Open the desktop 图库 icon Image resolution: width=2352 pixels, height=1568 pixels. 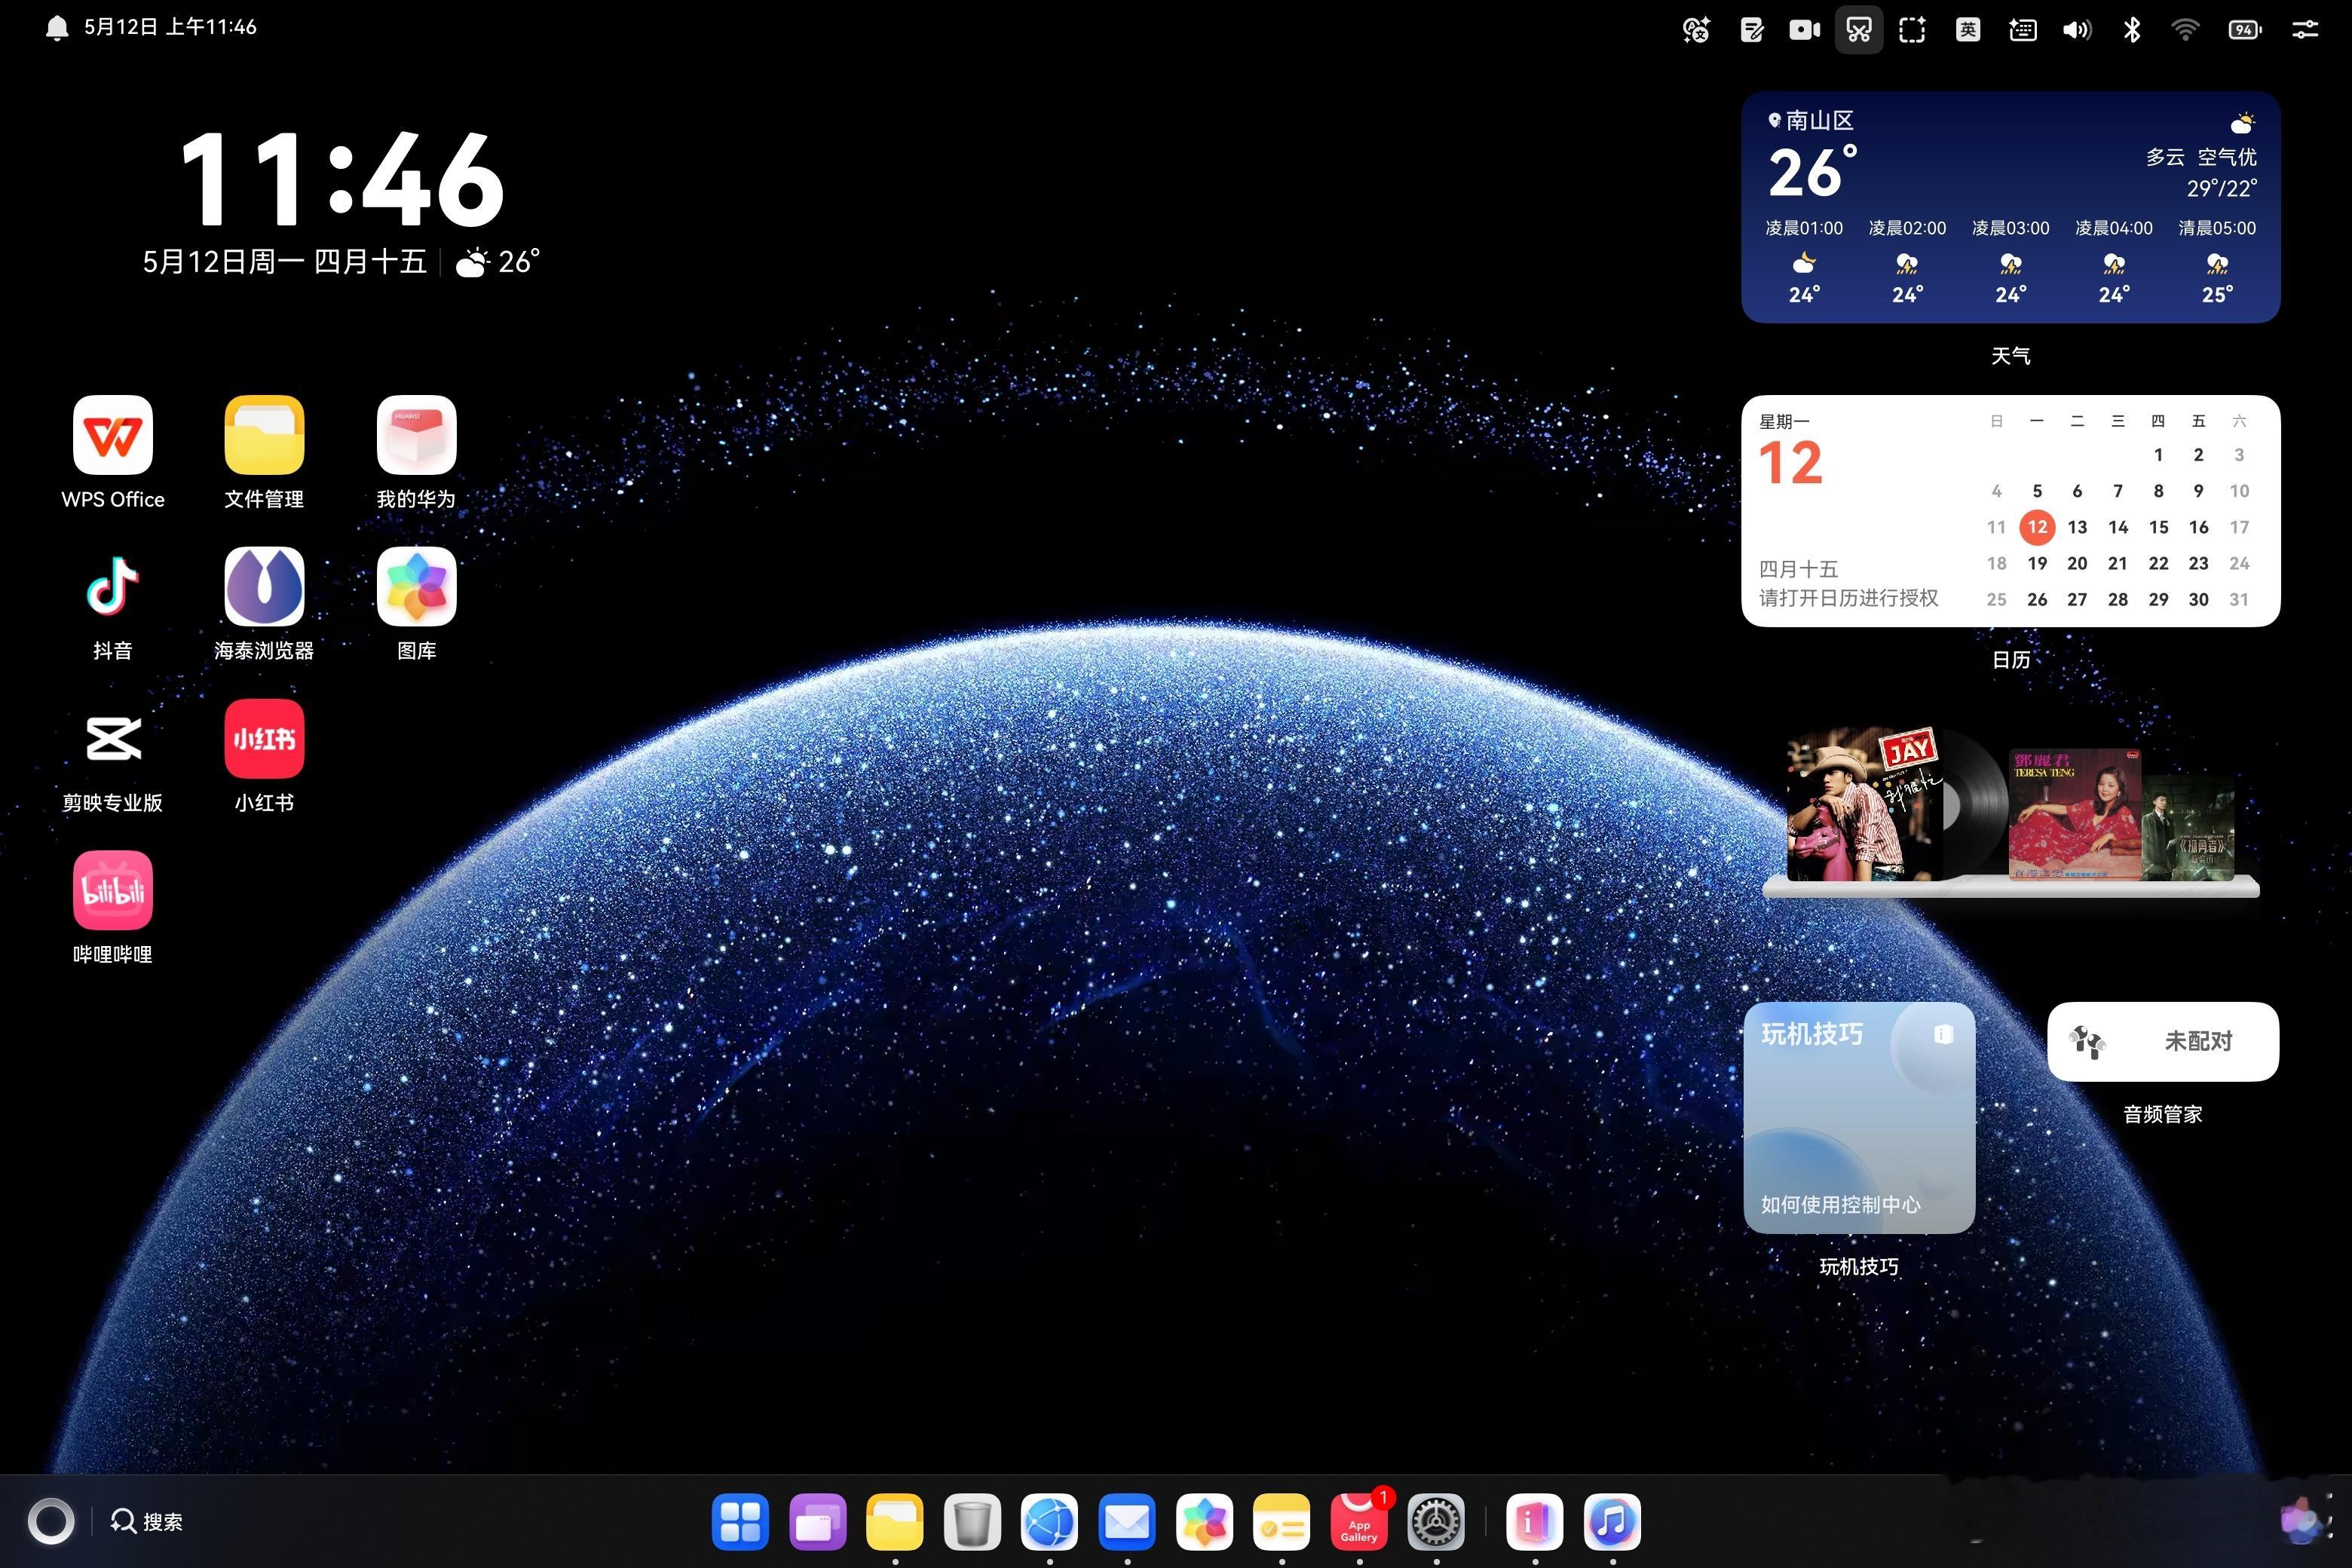point(416,587)
